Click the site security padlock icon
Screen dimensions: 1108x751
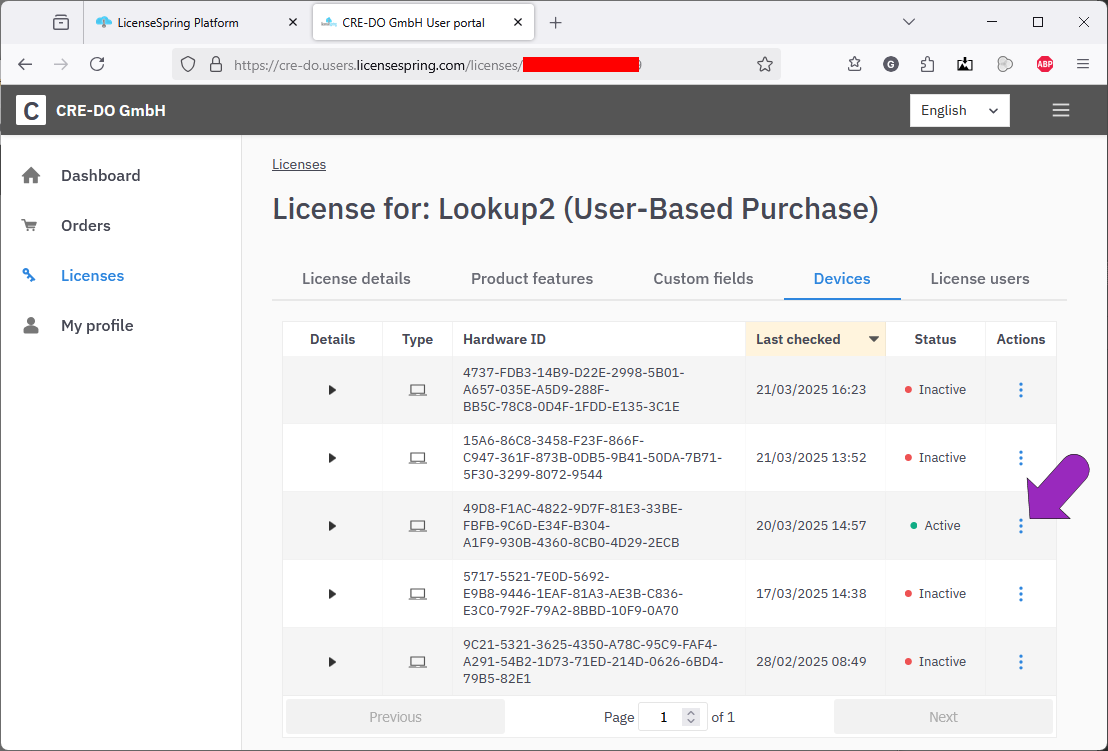tap(216, 64)
